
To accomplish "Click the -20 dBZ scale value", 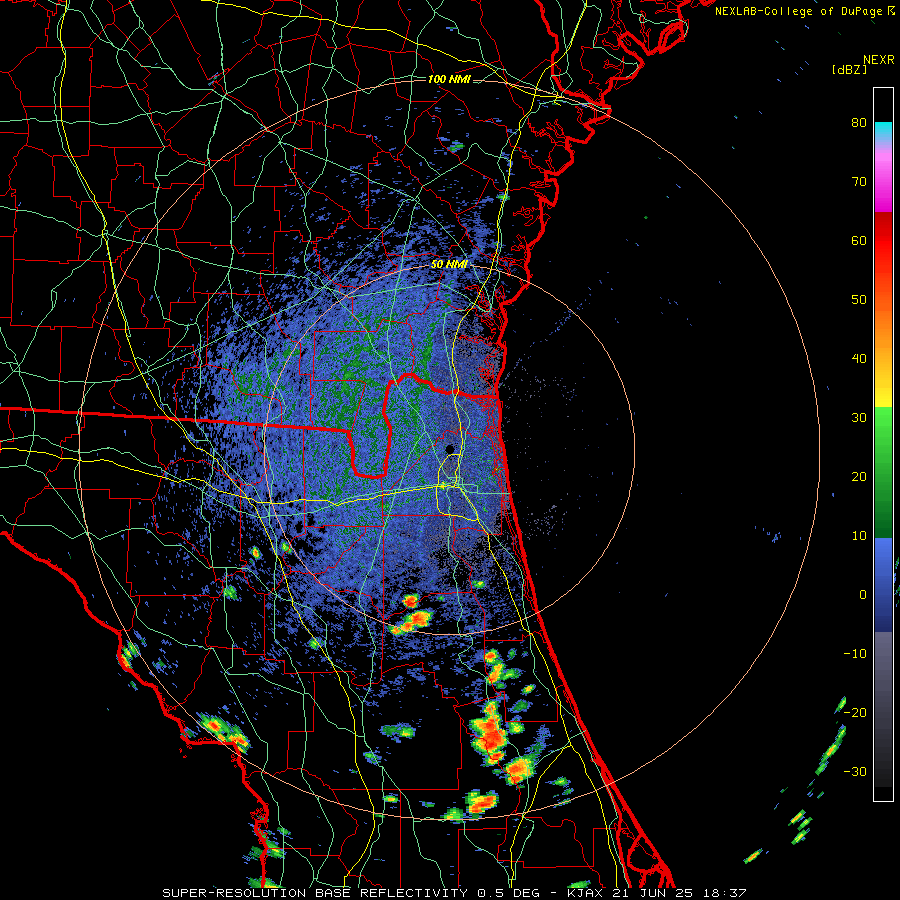I will pyautogui.click(x=855, y=713).
